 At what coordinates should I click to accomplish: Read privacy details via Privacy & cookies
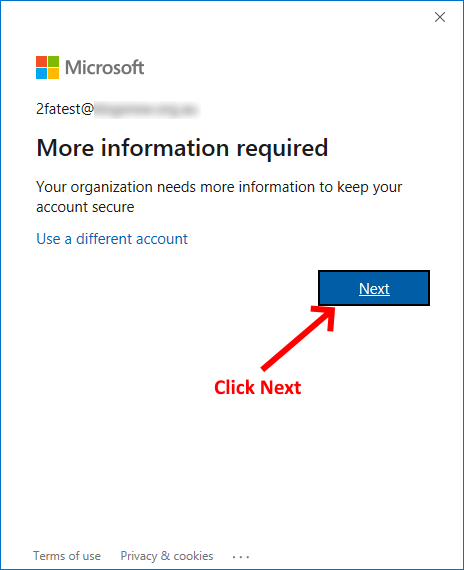[167, 556]
